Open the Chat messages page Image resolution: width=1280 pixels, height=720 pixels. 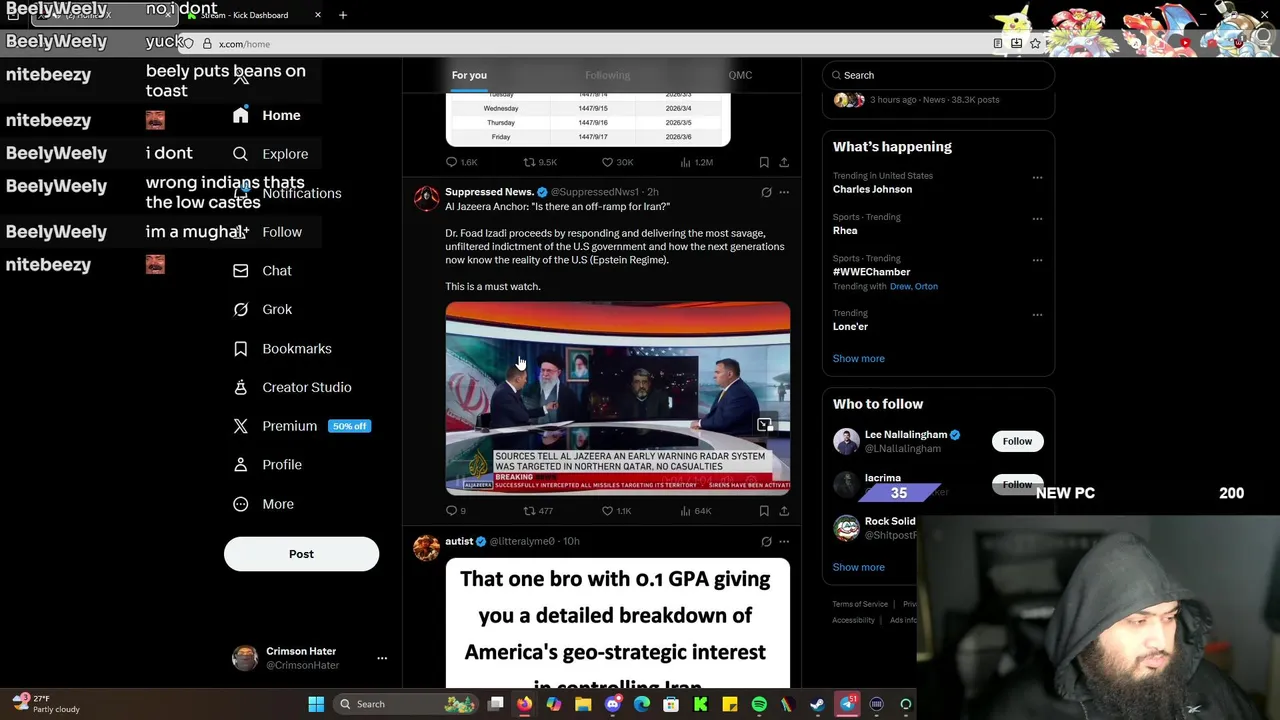click(262, 271)
